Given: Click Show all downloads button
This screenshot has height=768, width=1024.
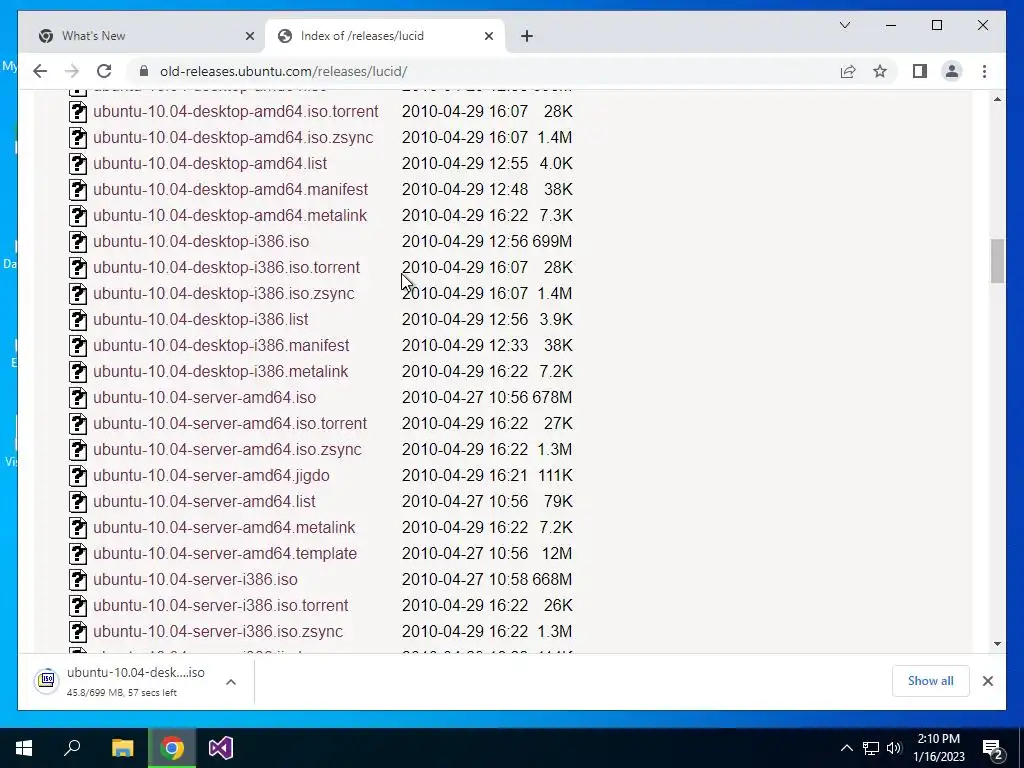Looking at the screenshot, I should [931, 681].
